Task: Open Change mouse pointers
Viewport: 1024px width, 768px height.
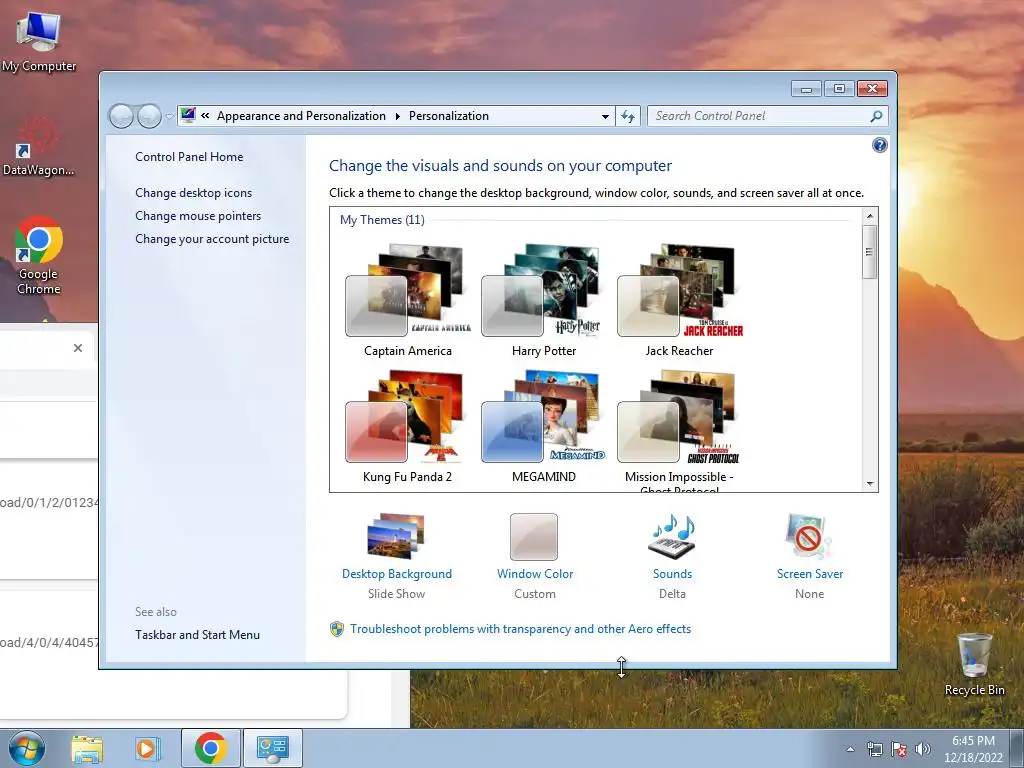Action: coord(198,216)
